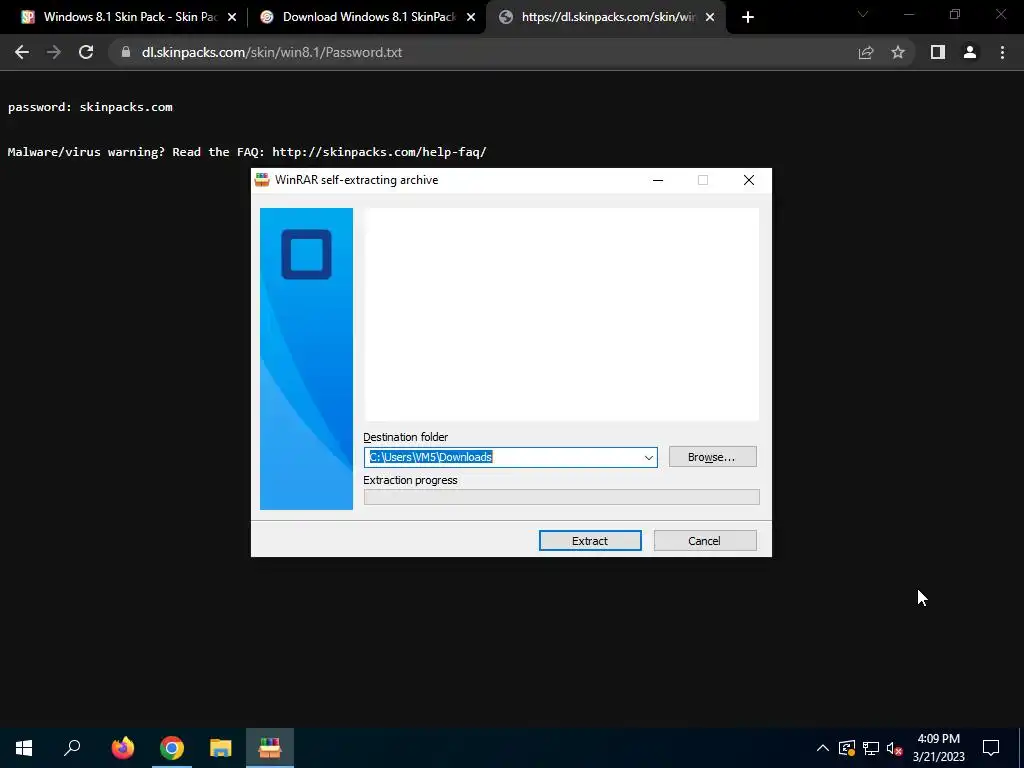
Task: Click the security tray icon with orange dot
Action: point(847,748)
